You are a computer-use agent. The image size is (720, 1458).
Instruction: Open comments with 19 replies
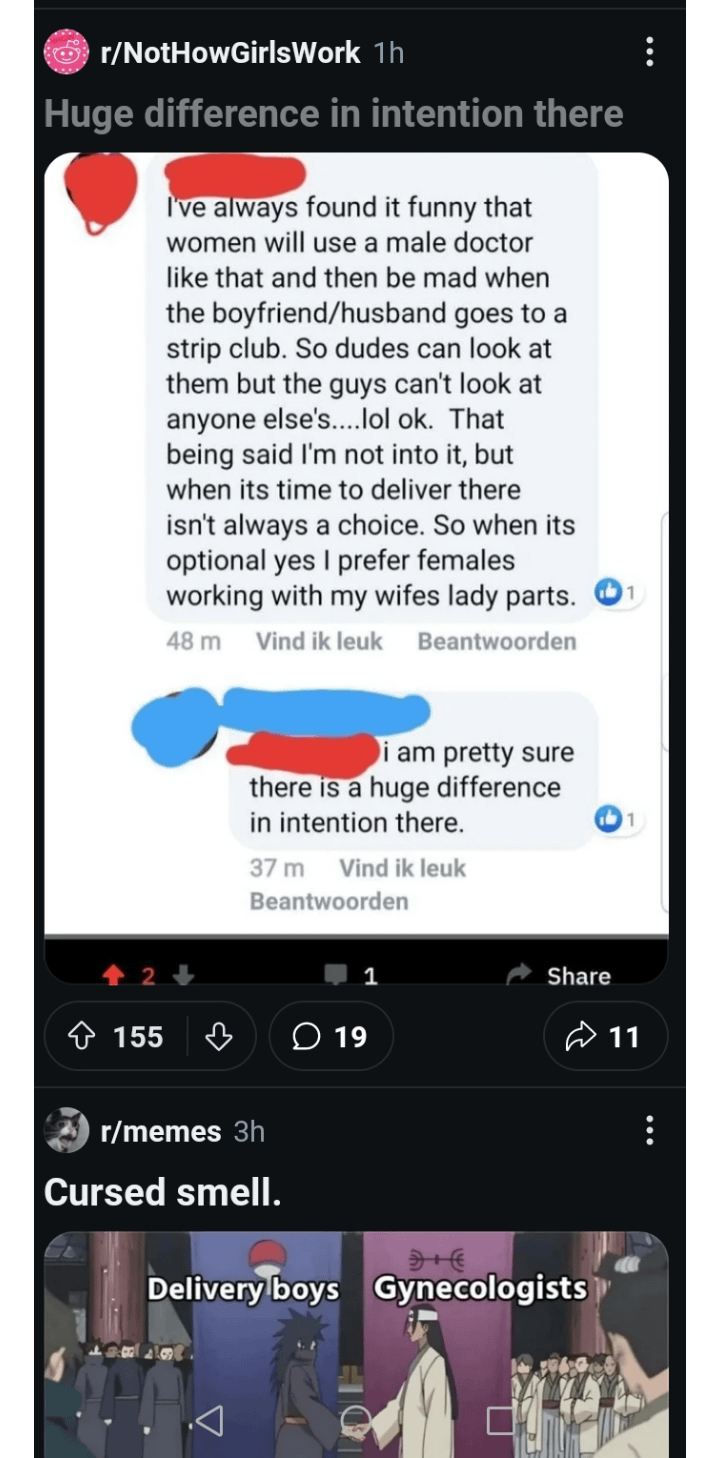(x=330, y=1037)
